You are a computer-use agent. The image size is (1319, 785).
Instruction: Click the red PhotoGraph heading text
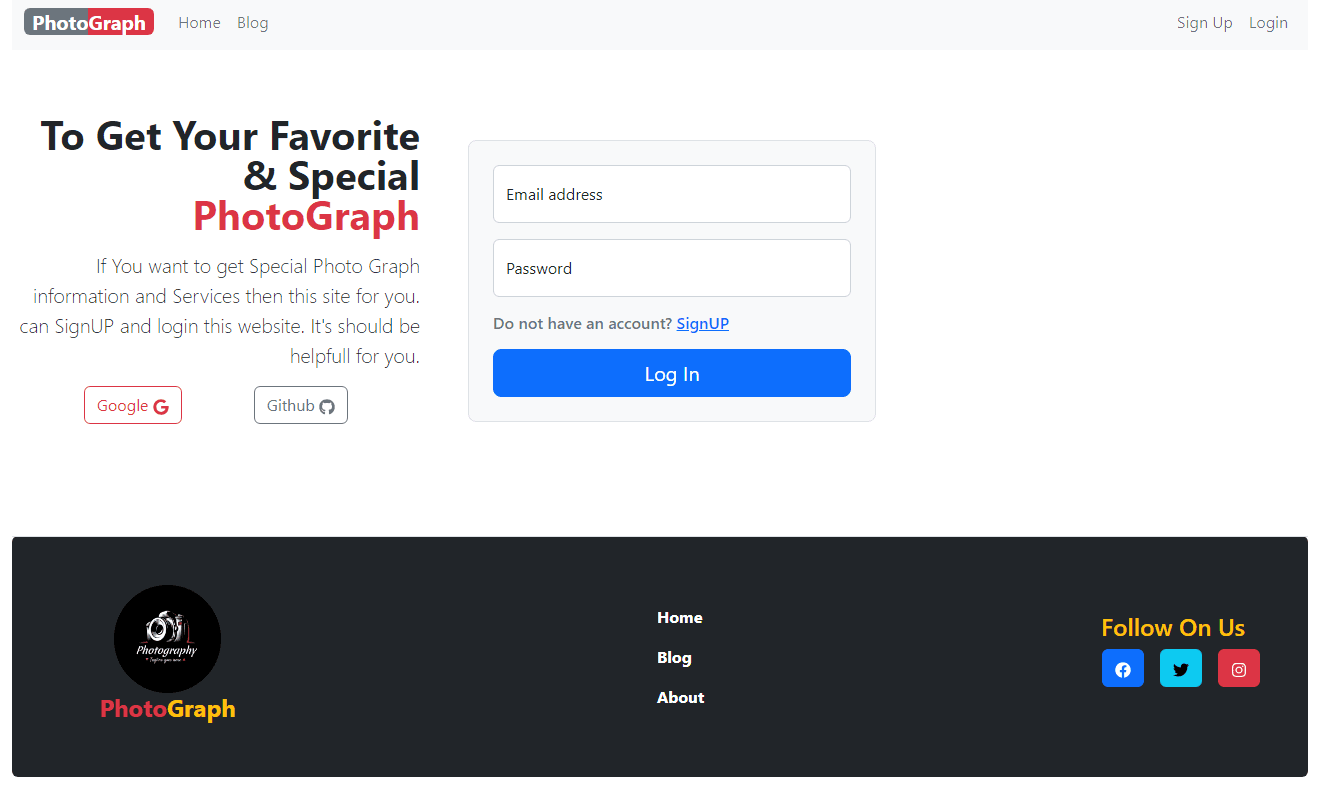pos(306,216)
